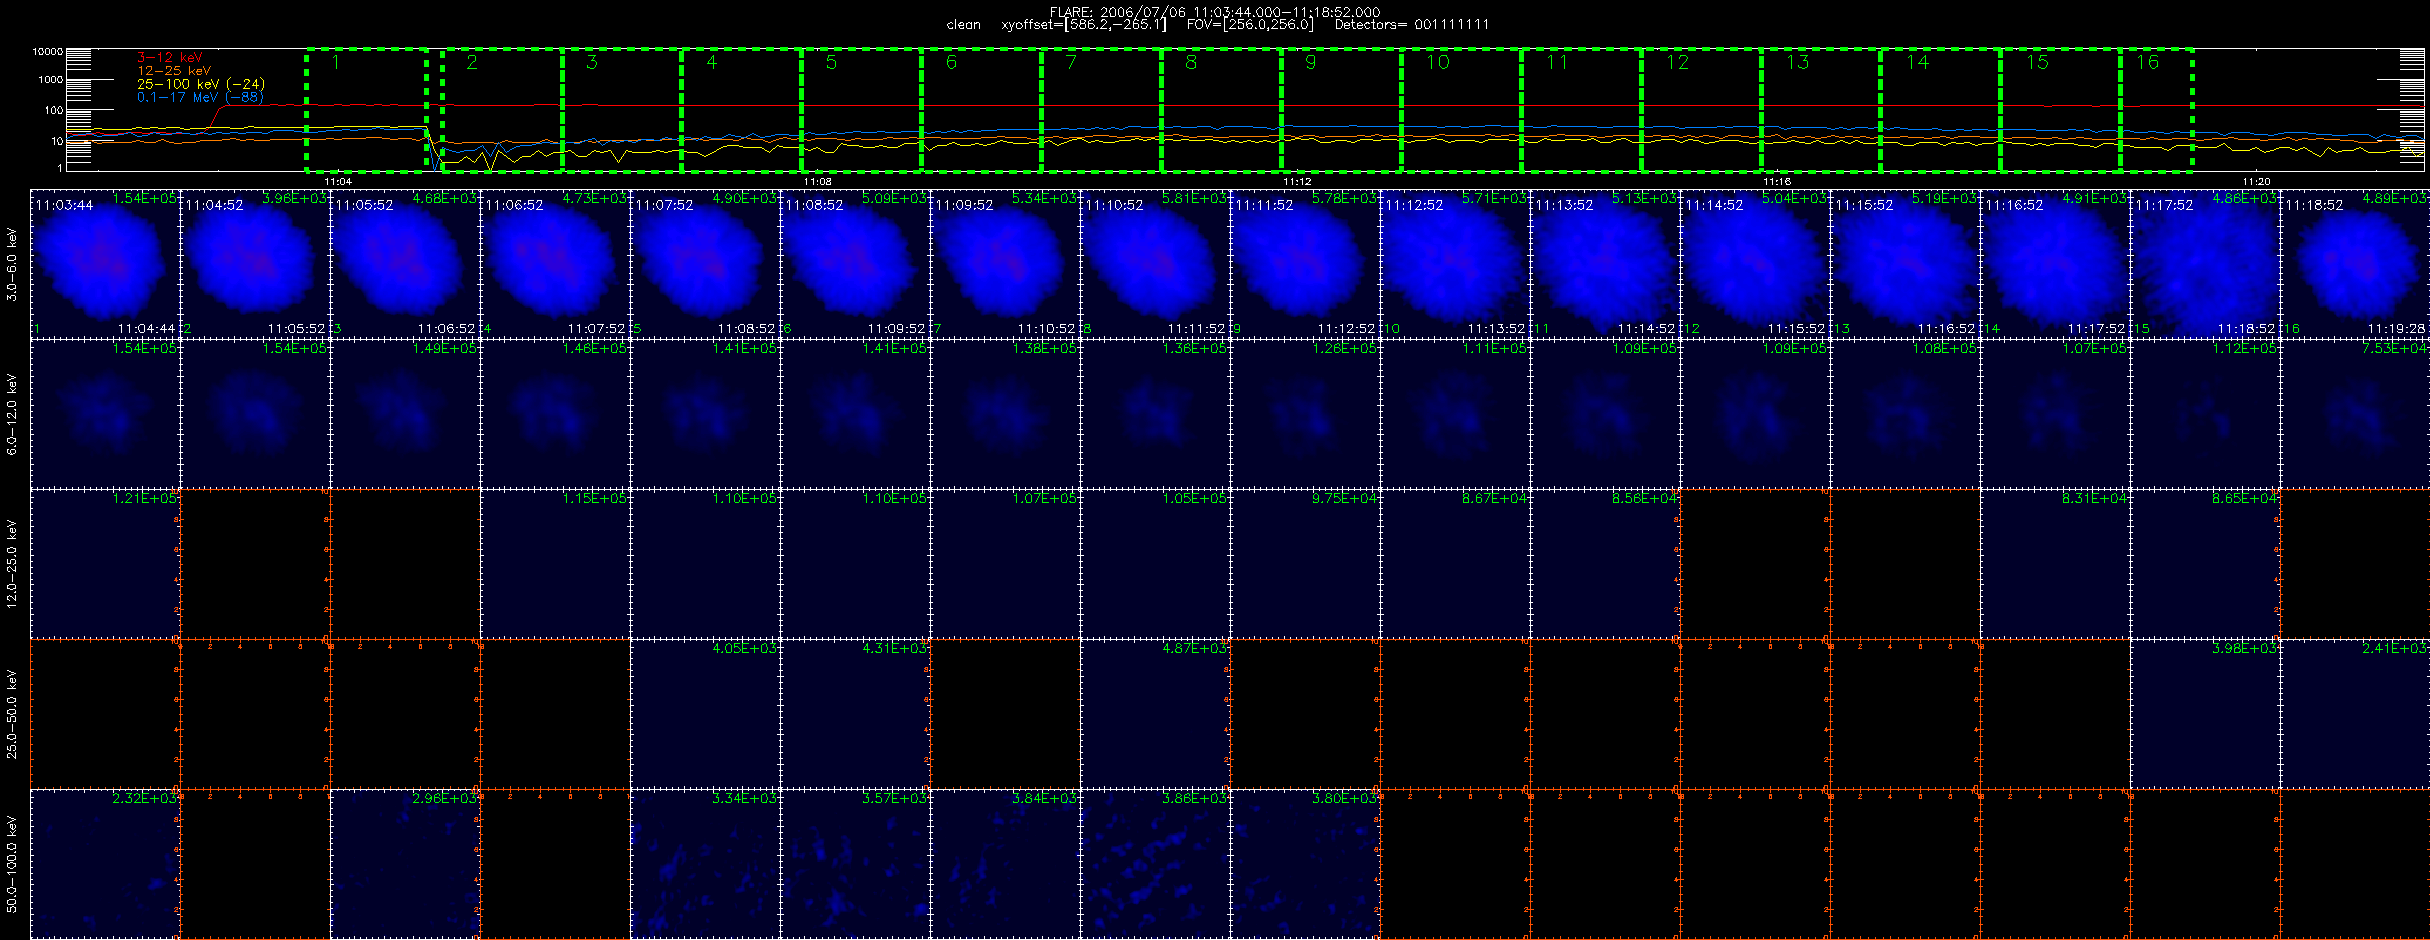Click the '11:19:28' end time label
2430x940 pixels.
coord(2396,329)
